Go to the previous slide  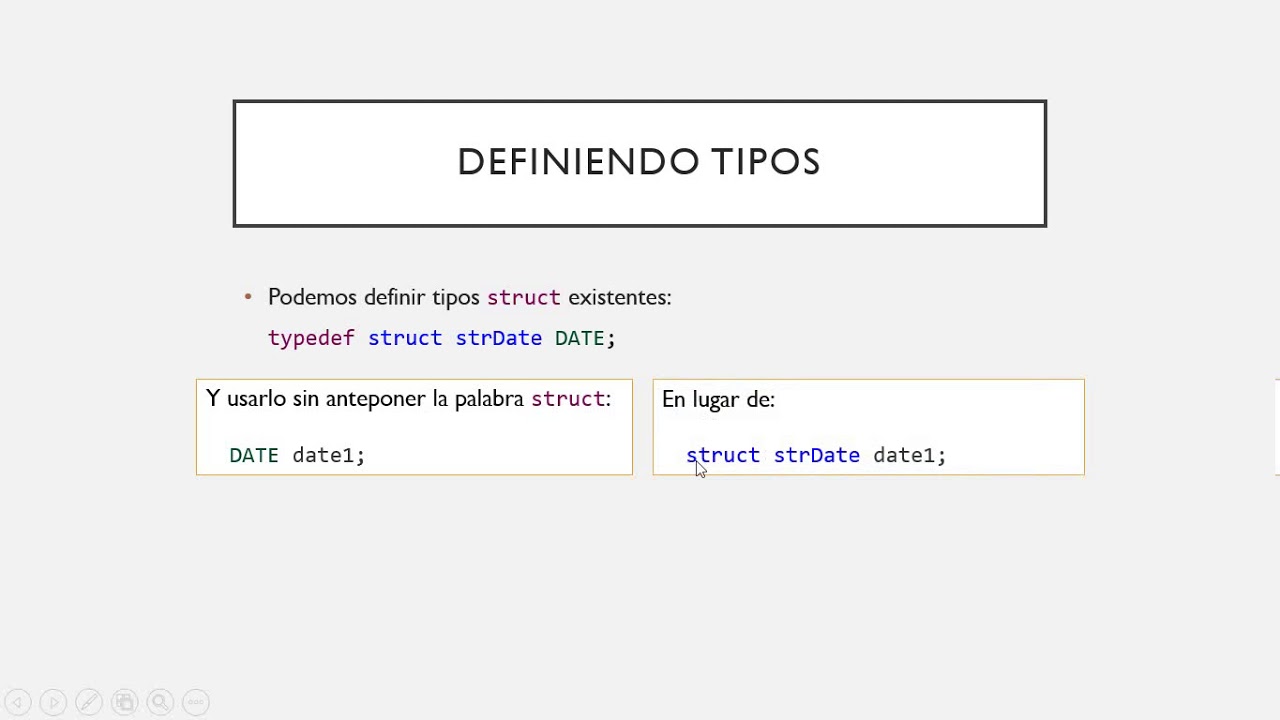coord(18,702)
